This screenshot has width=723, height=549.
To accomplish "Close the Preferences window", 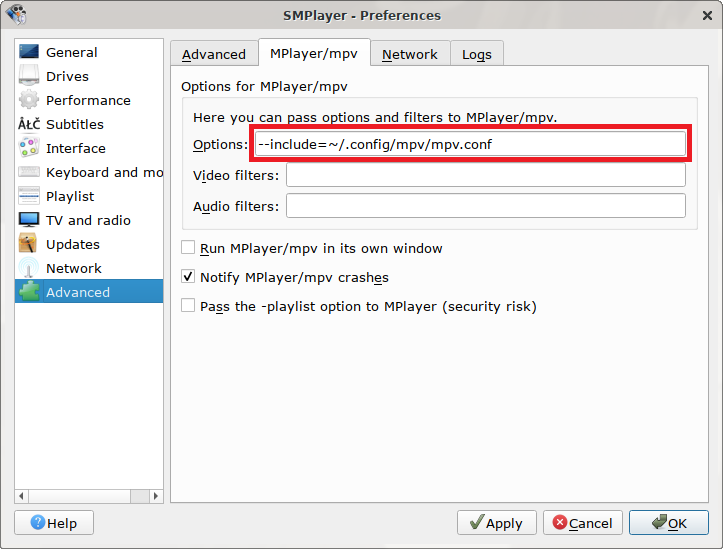I will click(707, 16).
